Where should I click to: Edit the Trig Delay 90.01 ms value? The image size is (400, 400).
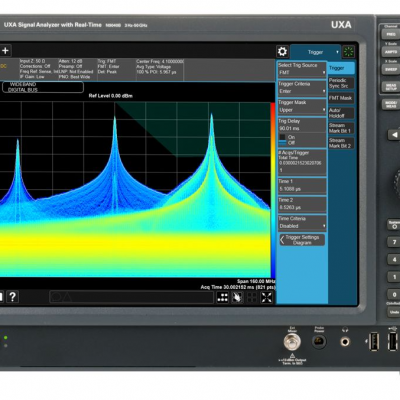302,128
